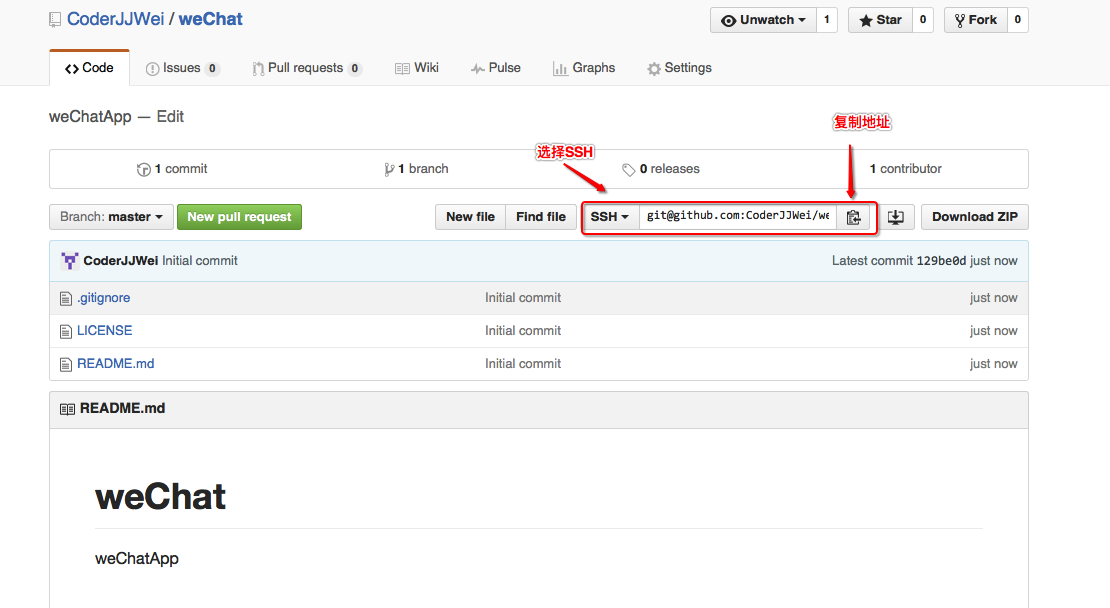Image resolution: width=1110 pixels, height=608 pixels.
Task: Click the Edit description link
Action: 170,117
